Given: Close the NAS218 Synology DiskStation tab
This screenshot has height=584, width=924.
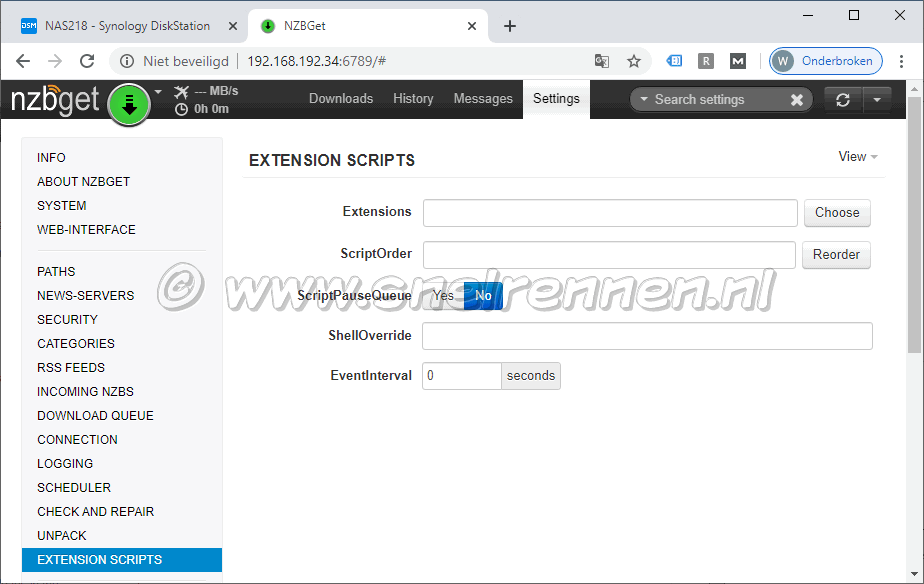Looking at the screenshot, I should pyautogui.click(x=233, y=26).
